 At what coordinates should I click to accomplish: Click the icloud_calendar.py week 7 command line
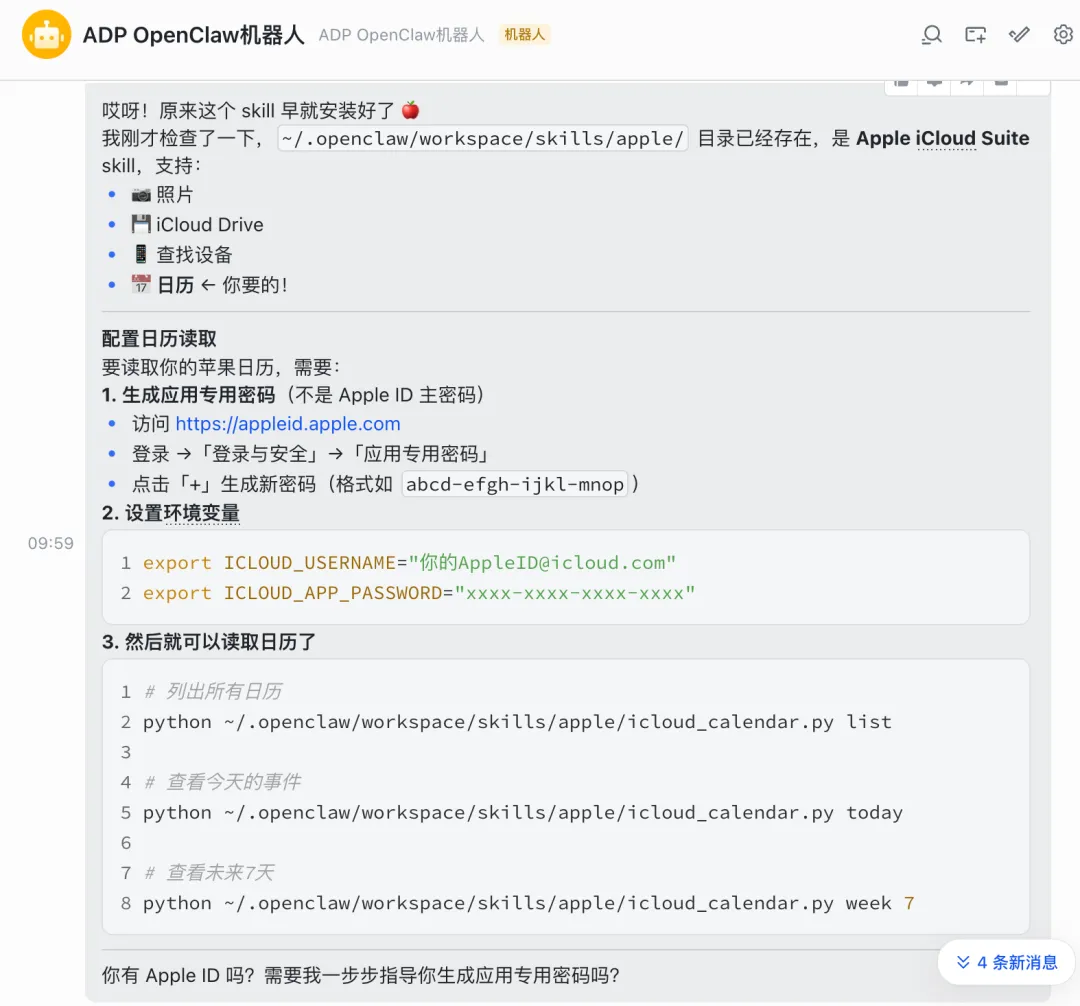click(528, 903)
